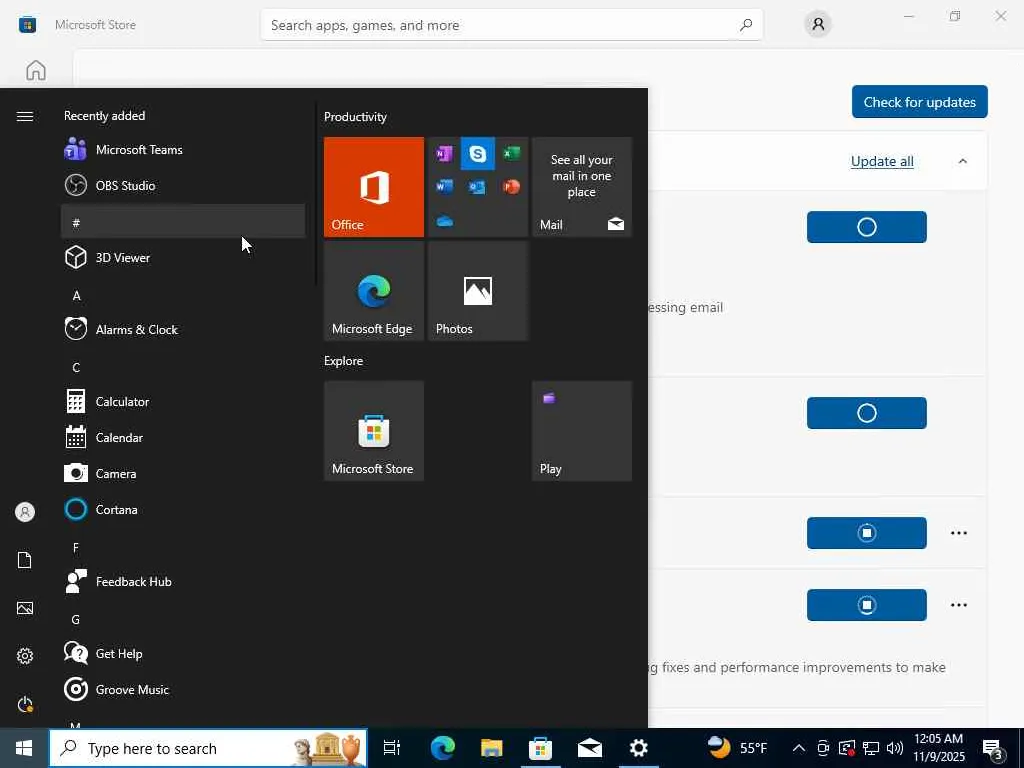This screenshot has width=1024, height=768.
Task: Jump to the F letter header
Action: (x=183, y=547)
